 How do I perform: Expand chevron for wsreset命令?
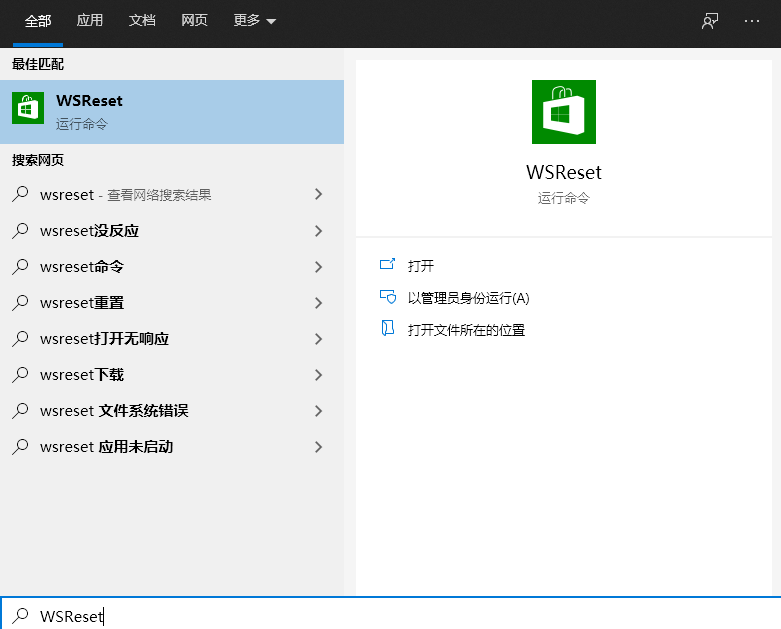coord(319,266)
